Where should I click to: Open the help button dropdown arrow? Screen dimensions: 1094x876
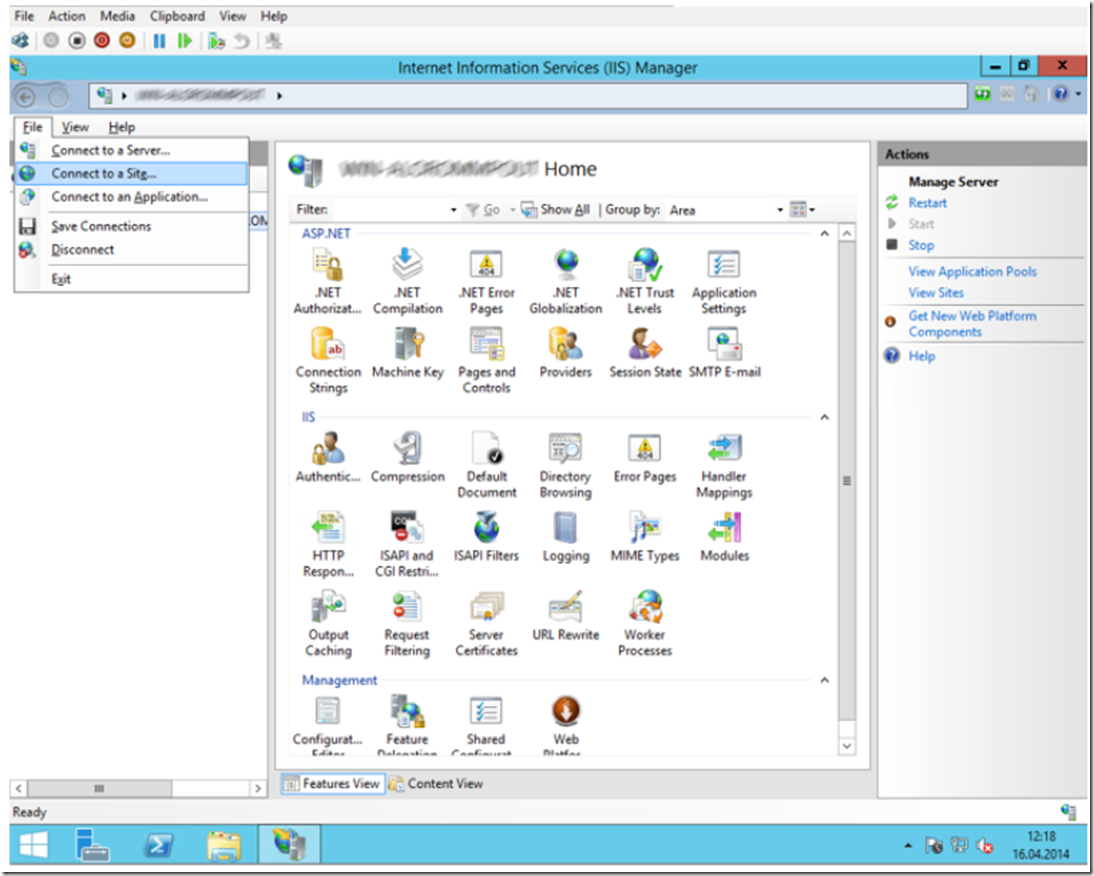[x=1078, y=93]
